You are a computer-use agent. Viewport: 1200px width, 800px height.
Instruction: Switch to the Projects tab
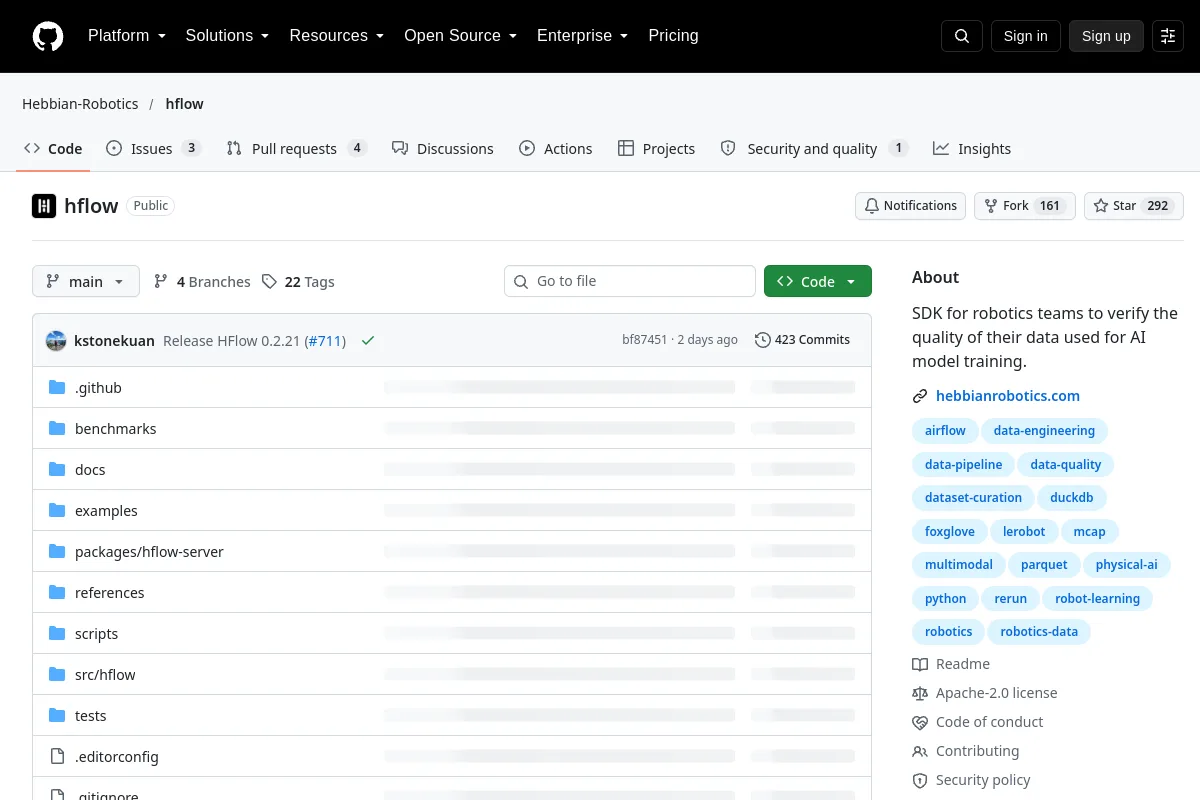point(656,149)
